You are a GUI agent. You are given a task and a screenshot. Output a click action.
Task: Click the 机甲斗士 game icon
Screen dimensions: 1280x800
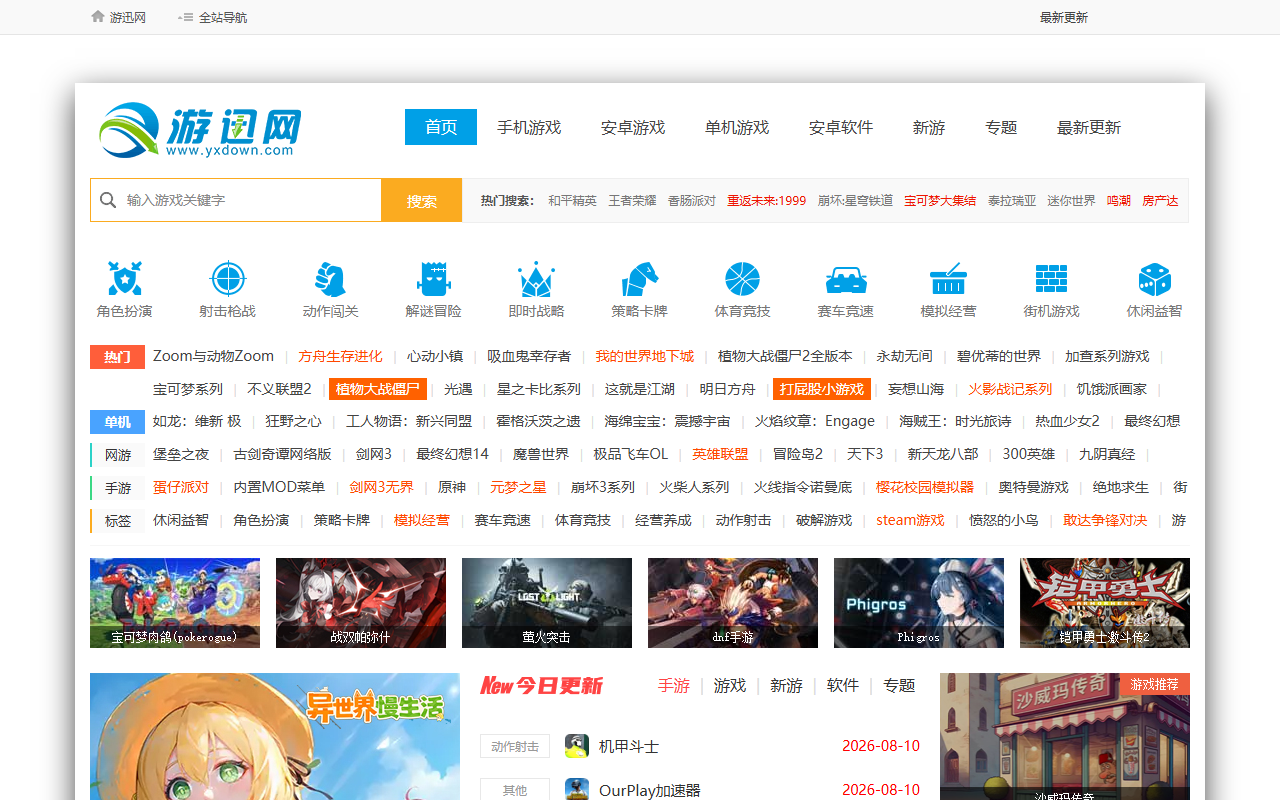point(577,746)
